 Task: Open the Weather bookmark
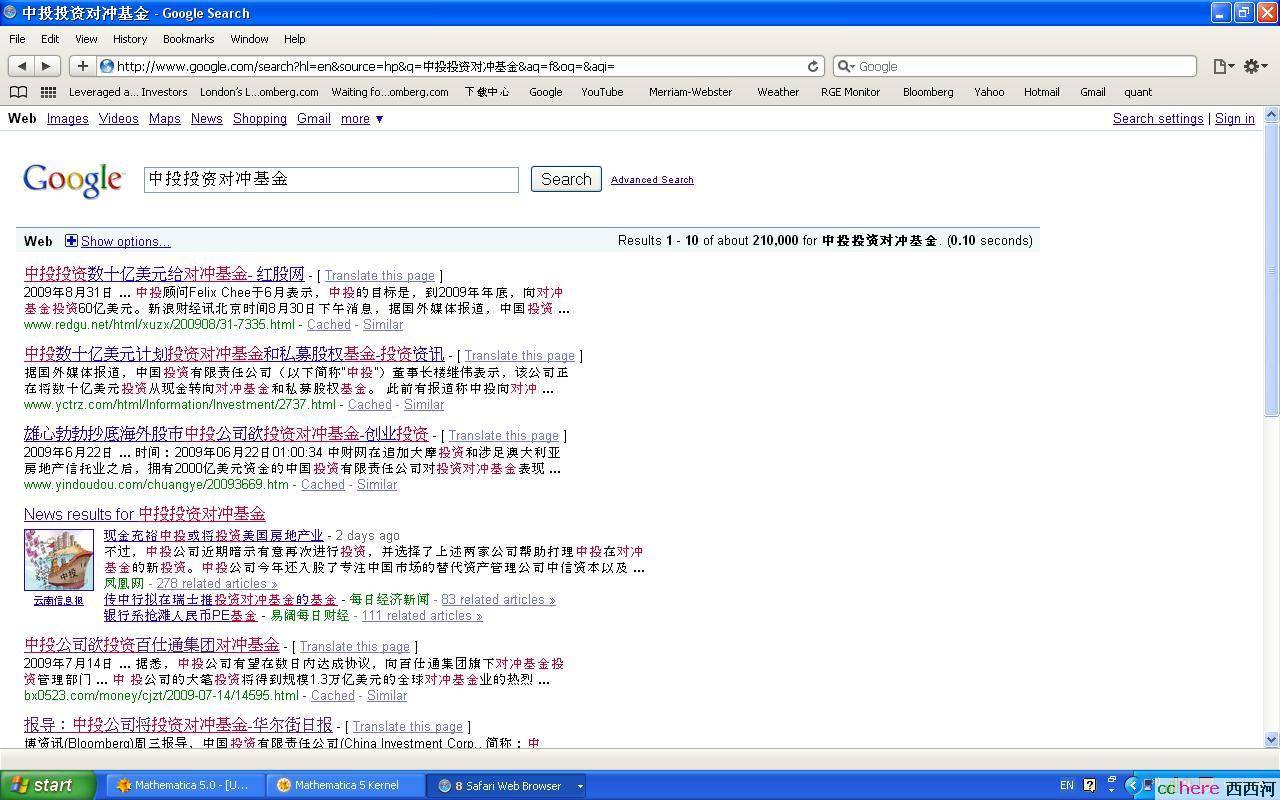pos(778,92)
